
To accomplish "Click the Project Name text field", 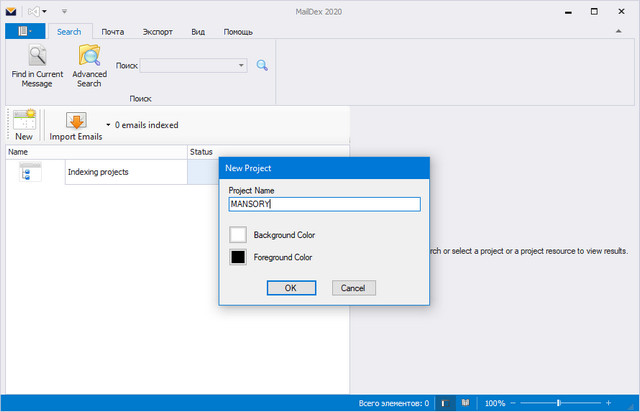I will point(324,204).
